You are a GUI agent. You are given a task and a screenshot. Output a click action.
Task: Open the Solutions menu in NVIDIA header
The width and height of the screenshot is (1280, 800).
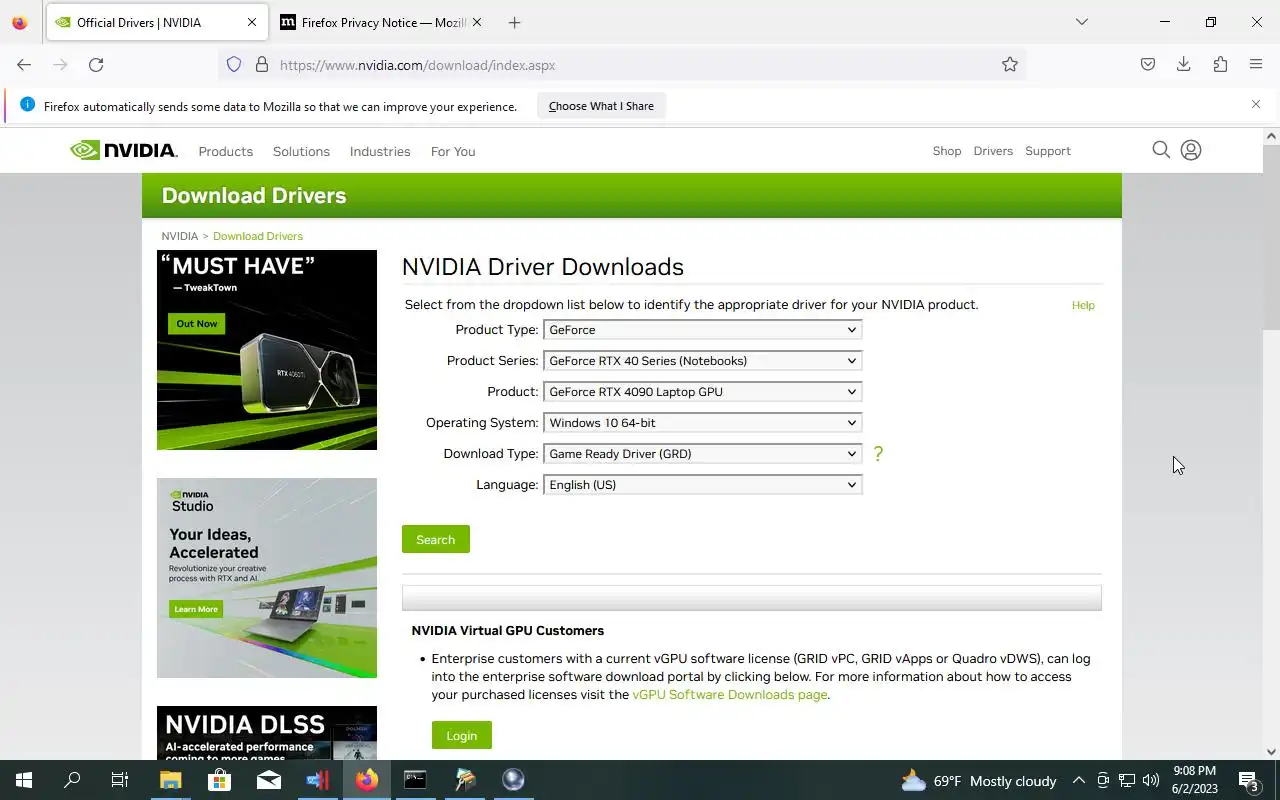click(x=301, y=151)
